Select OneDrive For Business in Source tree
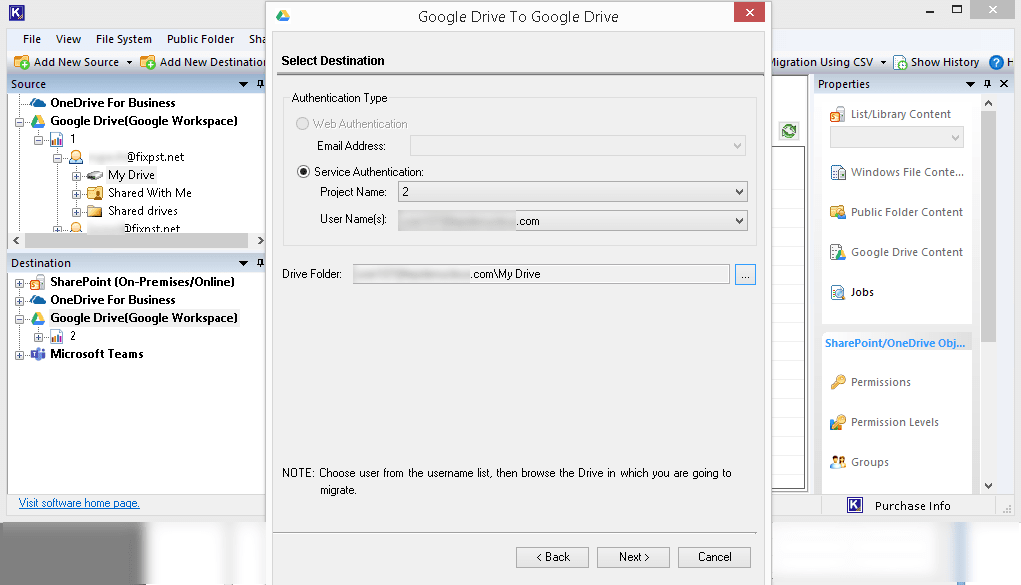Viewport: 1021px width, 585px height. click(113, 103)
